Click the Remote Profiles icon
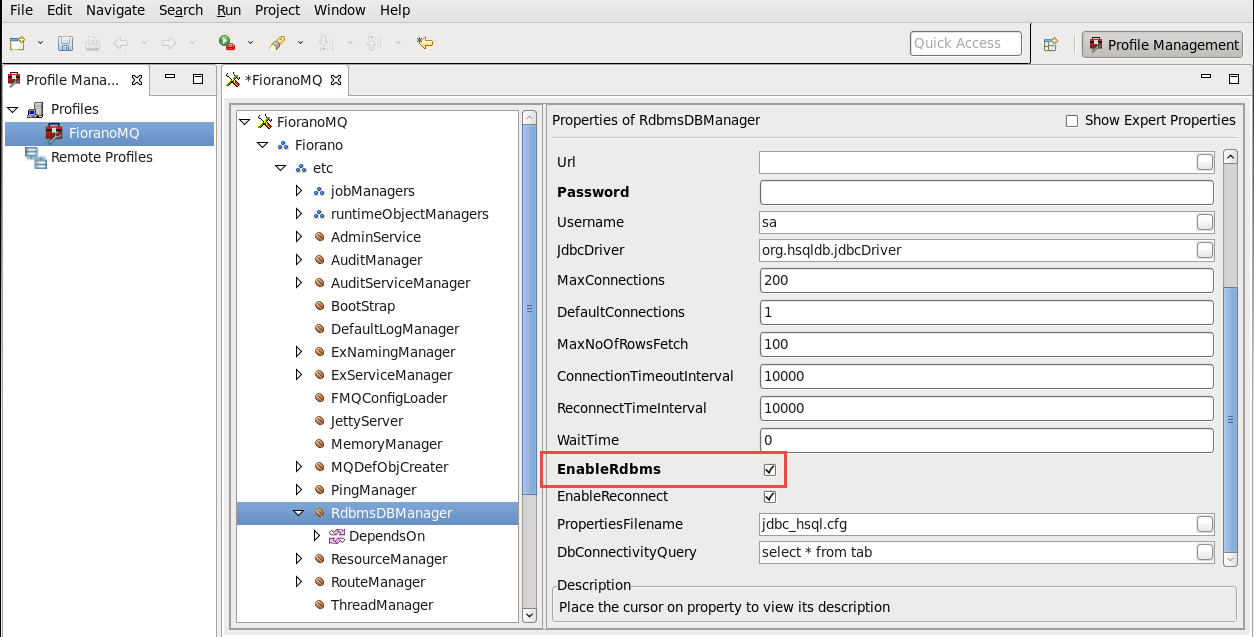Image resolution: width=1254 pixels, height=637 pixels. pyautogui.click(x=36, y=157)
